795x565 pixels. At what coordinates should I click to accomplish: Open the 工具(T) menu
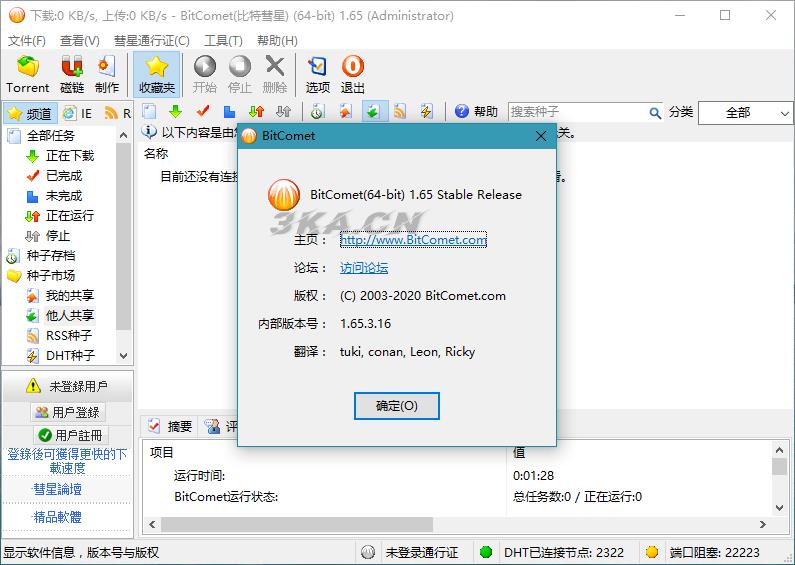click(223, 41)
